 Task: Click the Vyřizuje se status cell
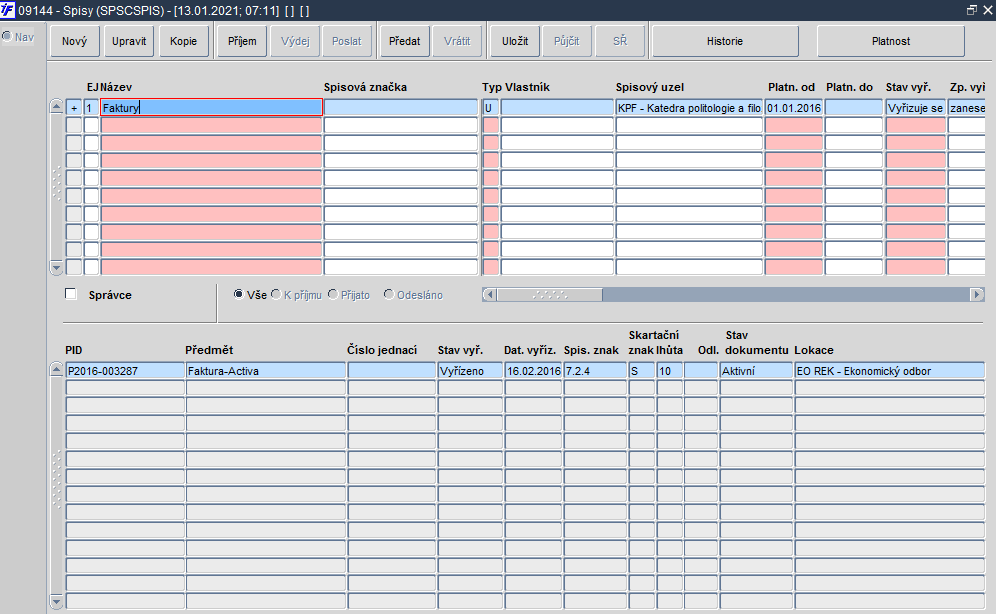coord(916,108)
